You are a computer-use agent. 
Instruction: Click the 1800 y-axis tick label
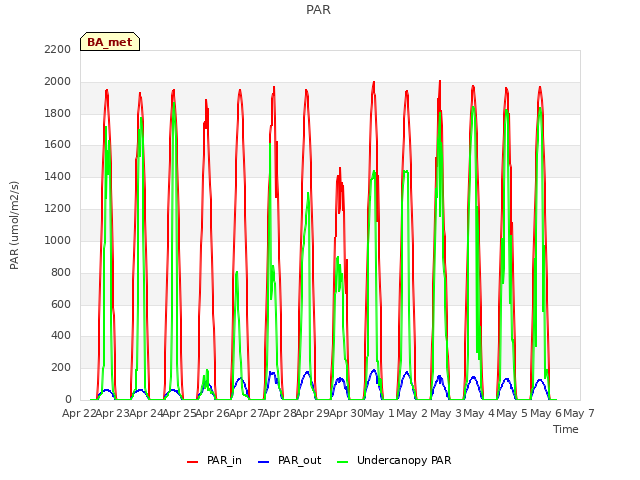point(58,113)
